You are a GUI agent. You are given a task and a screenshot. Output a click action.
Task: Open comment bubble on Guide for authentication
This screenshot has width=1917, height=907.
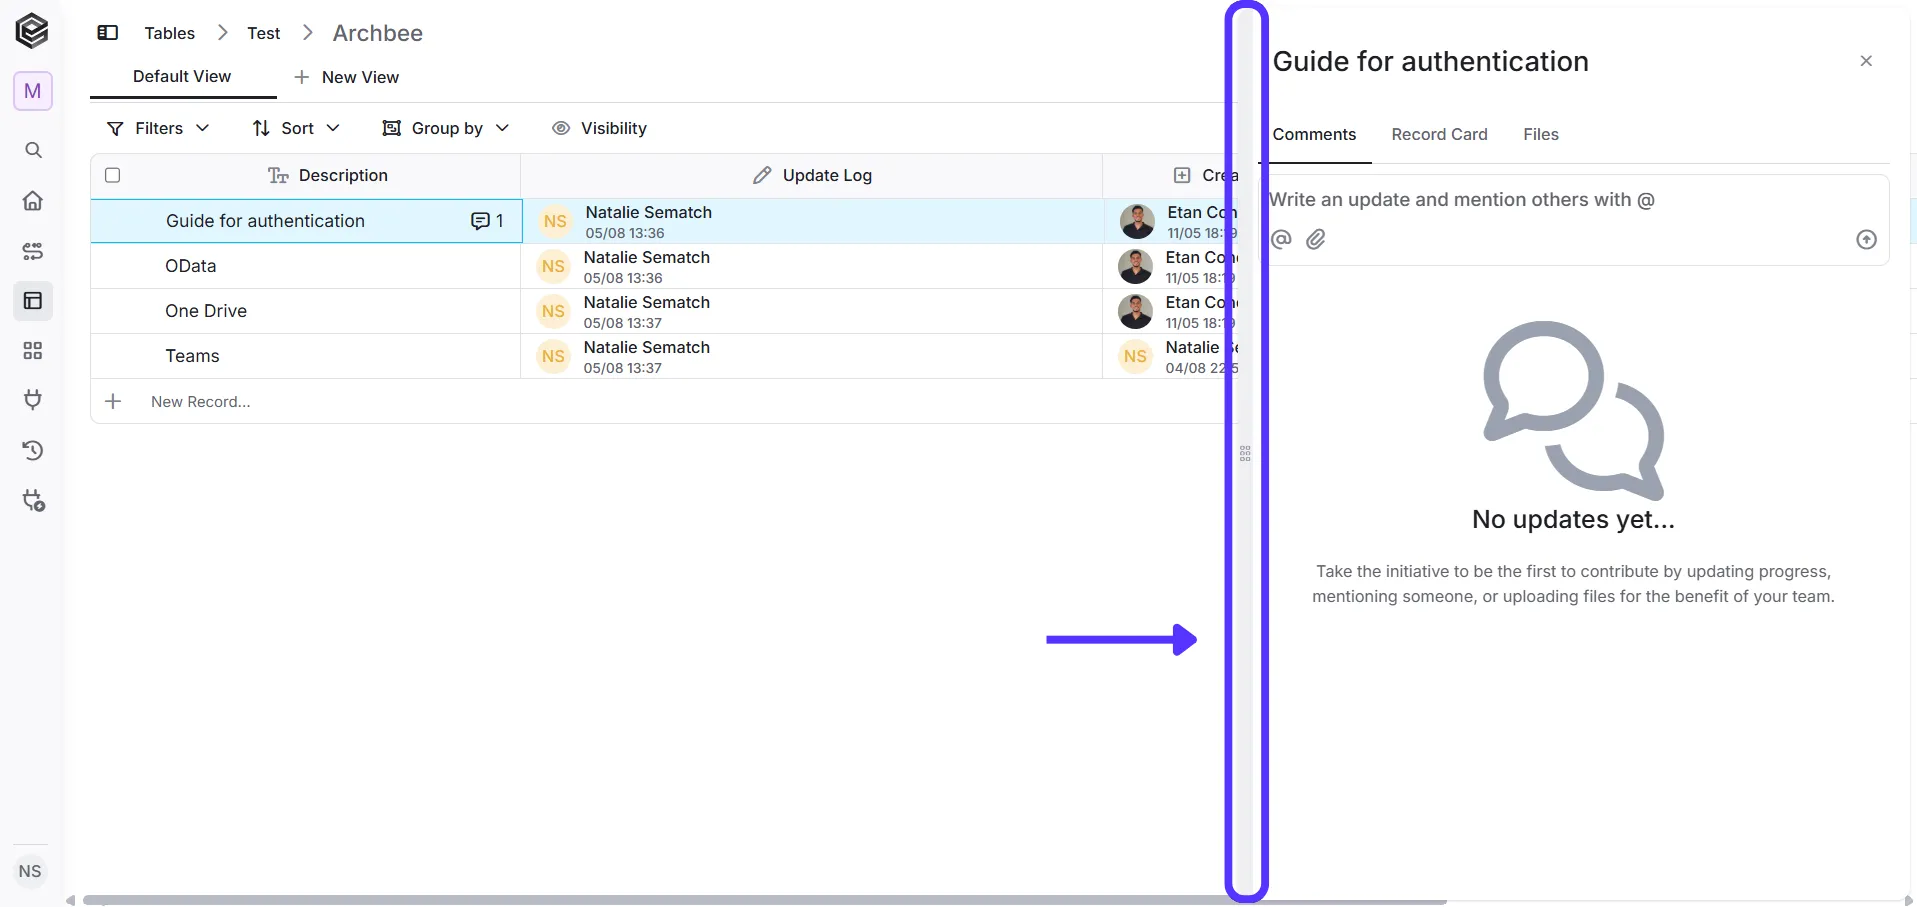coord(487,221)
